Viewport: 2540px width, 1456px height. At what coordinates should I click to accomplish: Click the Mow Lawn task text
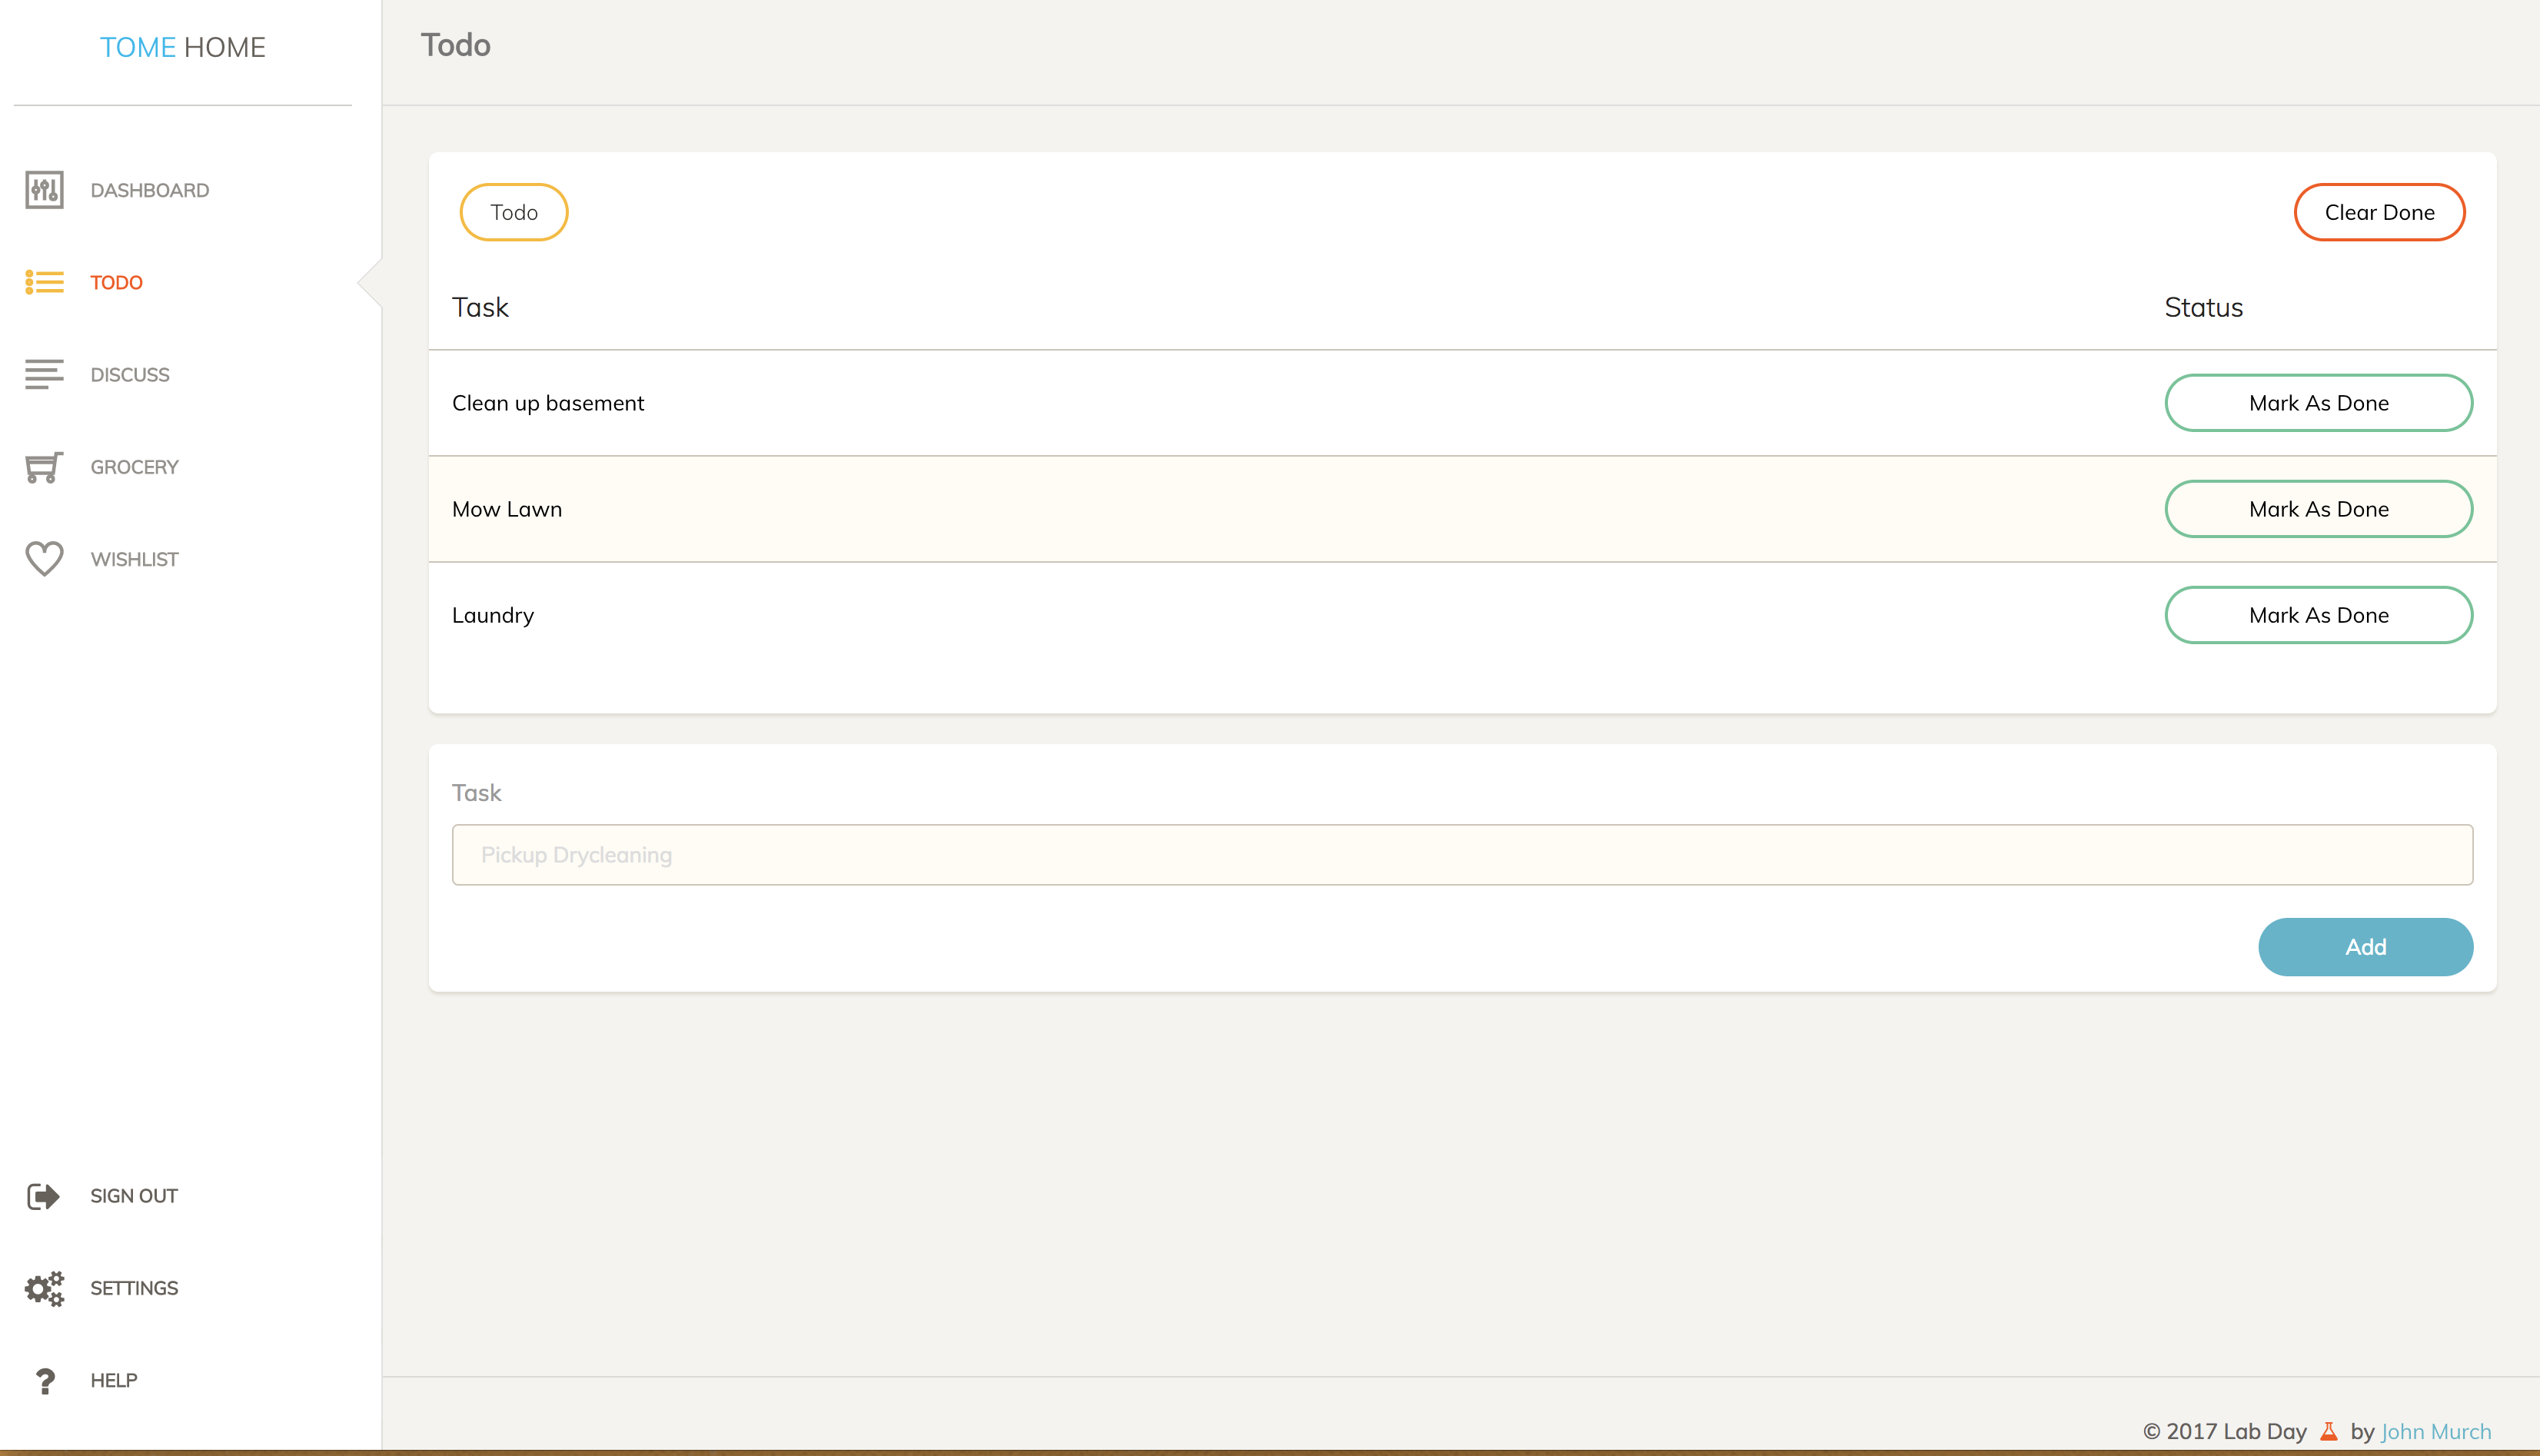point(507,509)
